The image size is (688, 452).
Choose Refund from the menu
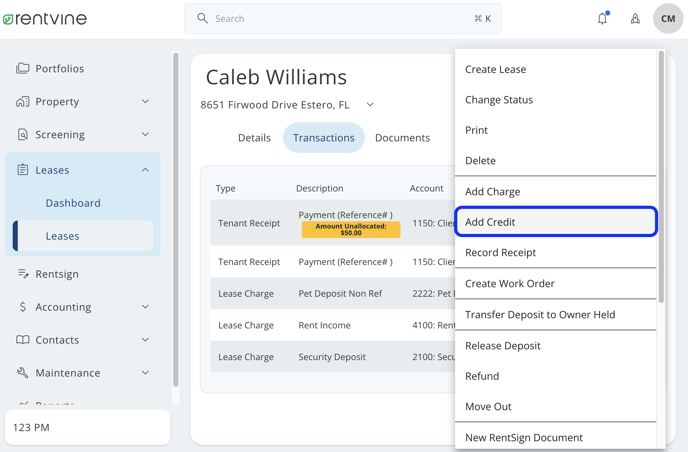(x=555, y=376)
